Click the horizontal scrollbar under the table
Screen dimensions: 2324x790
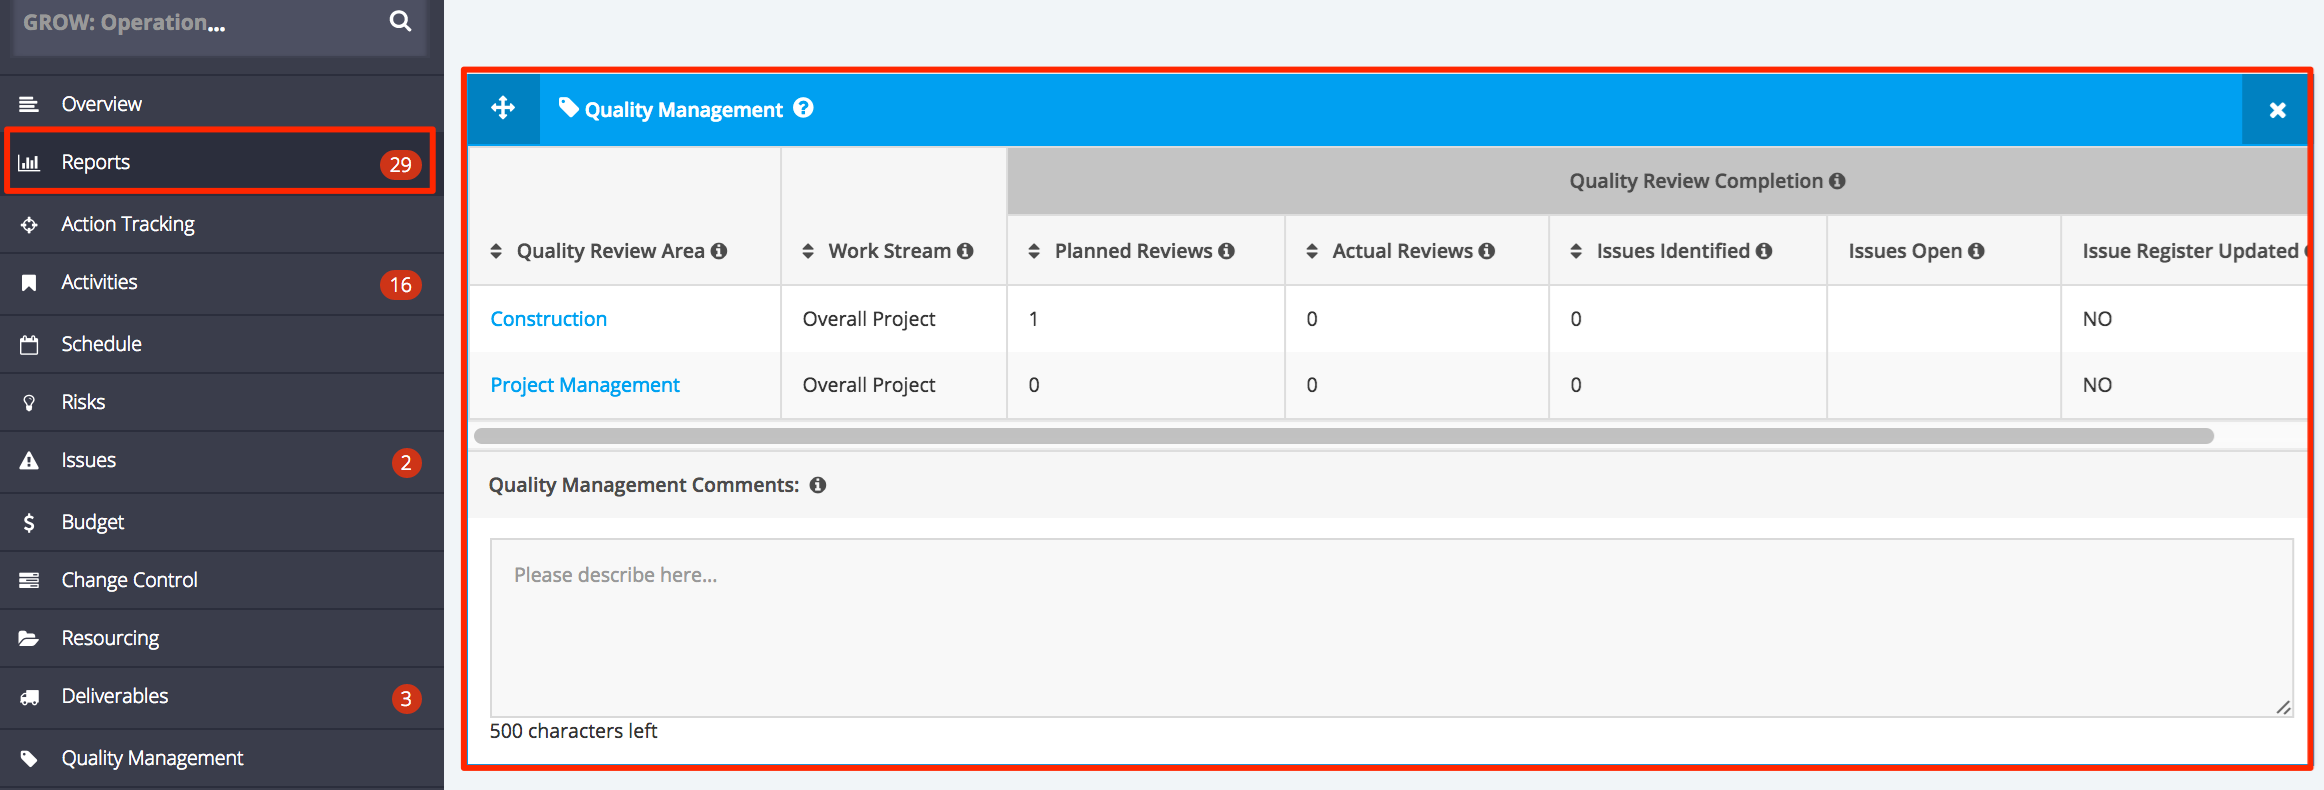coord(1343,436)
